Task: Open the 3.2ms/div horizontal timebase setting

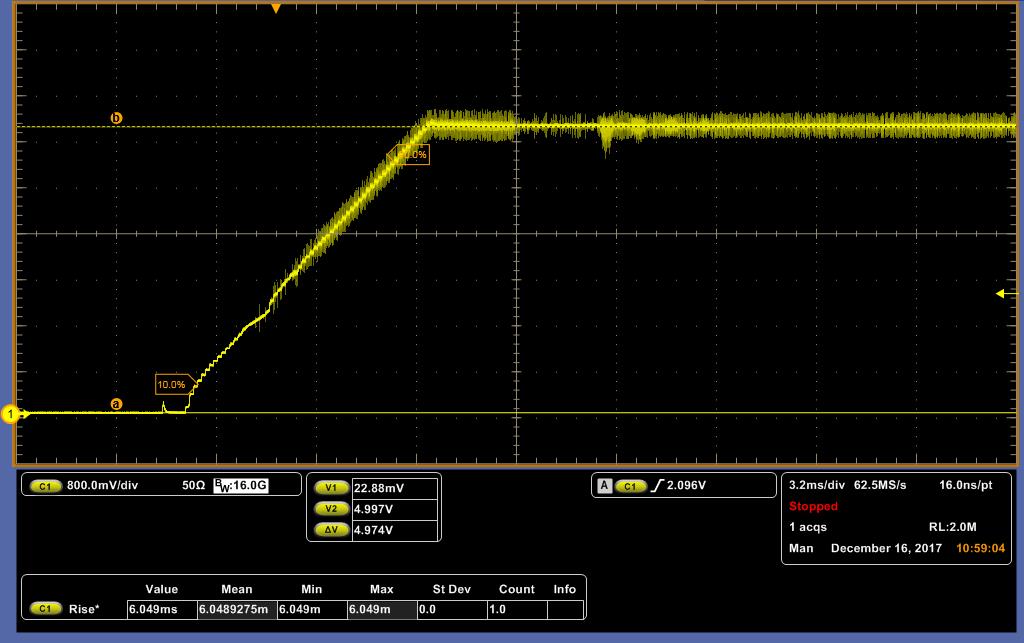Action: [817, 485]
